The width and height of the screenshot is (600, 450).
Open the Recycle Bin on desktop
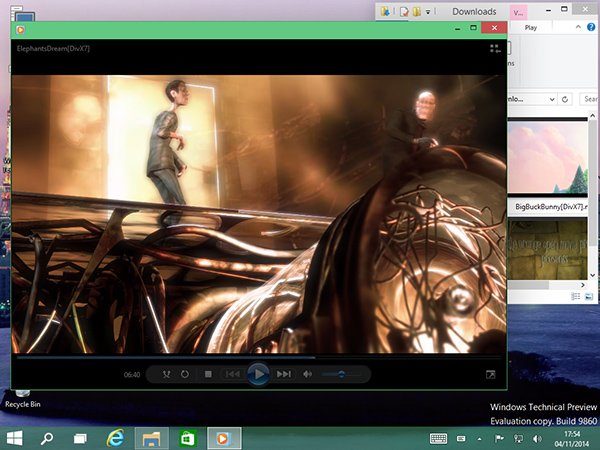(23, 399)
